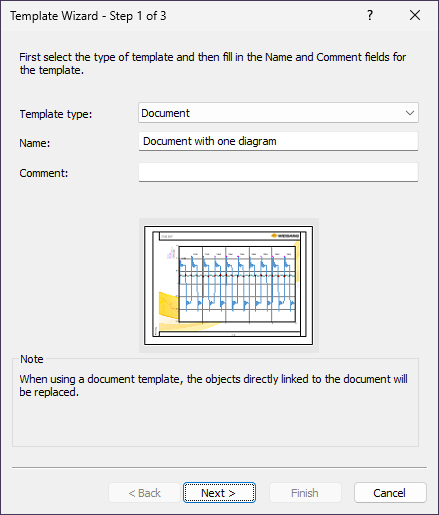Click the empty Comment input field
439x515 pixels.
coord(278,172)
